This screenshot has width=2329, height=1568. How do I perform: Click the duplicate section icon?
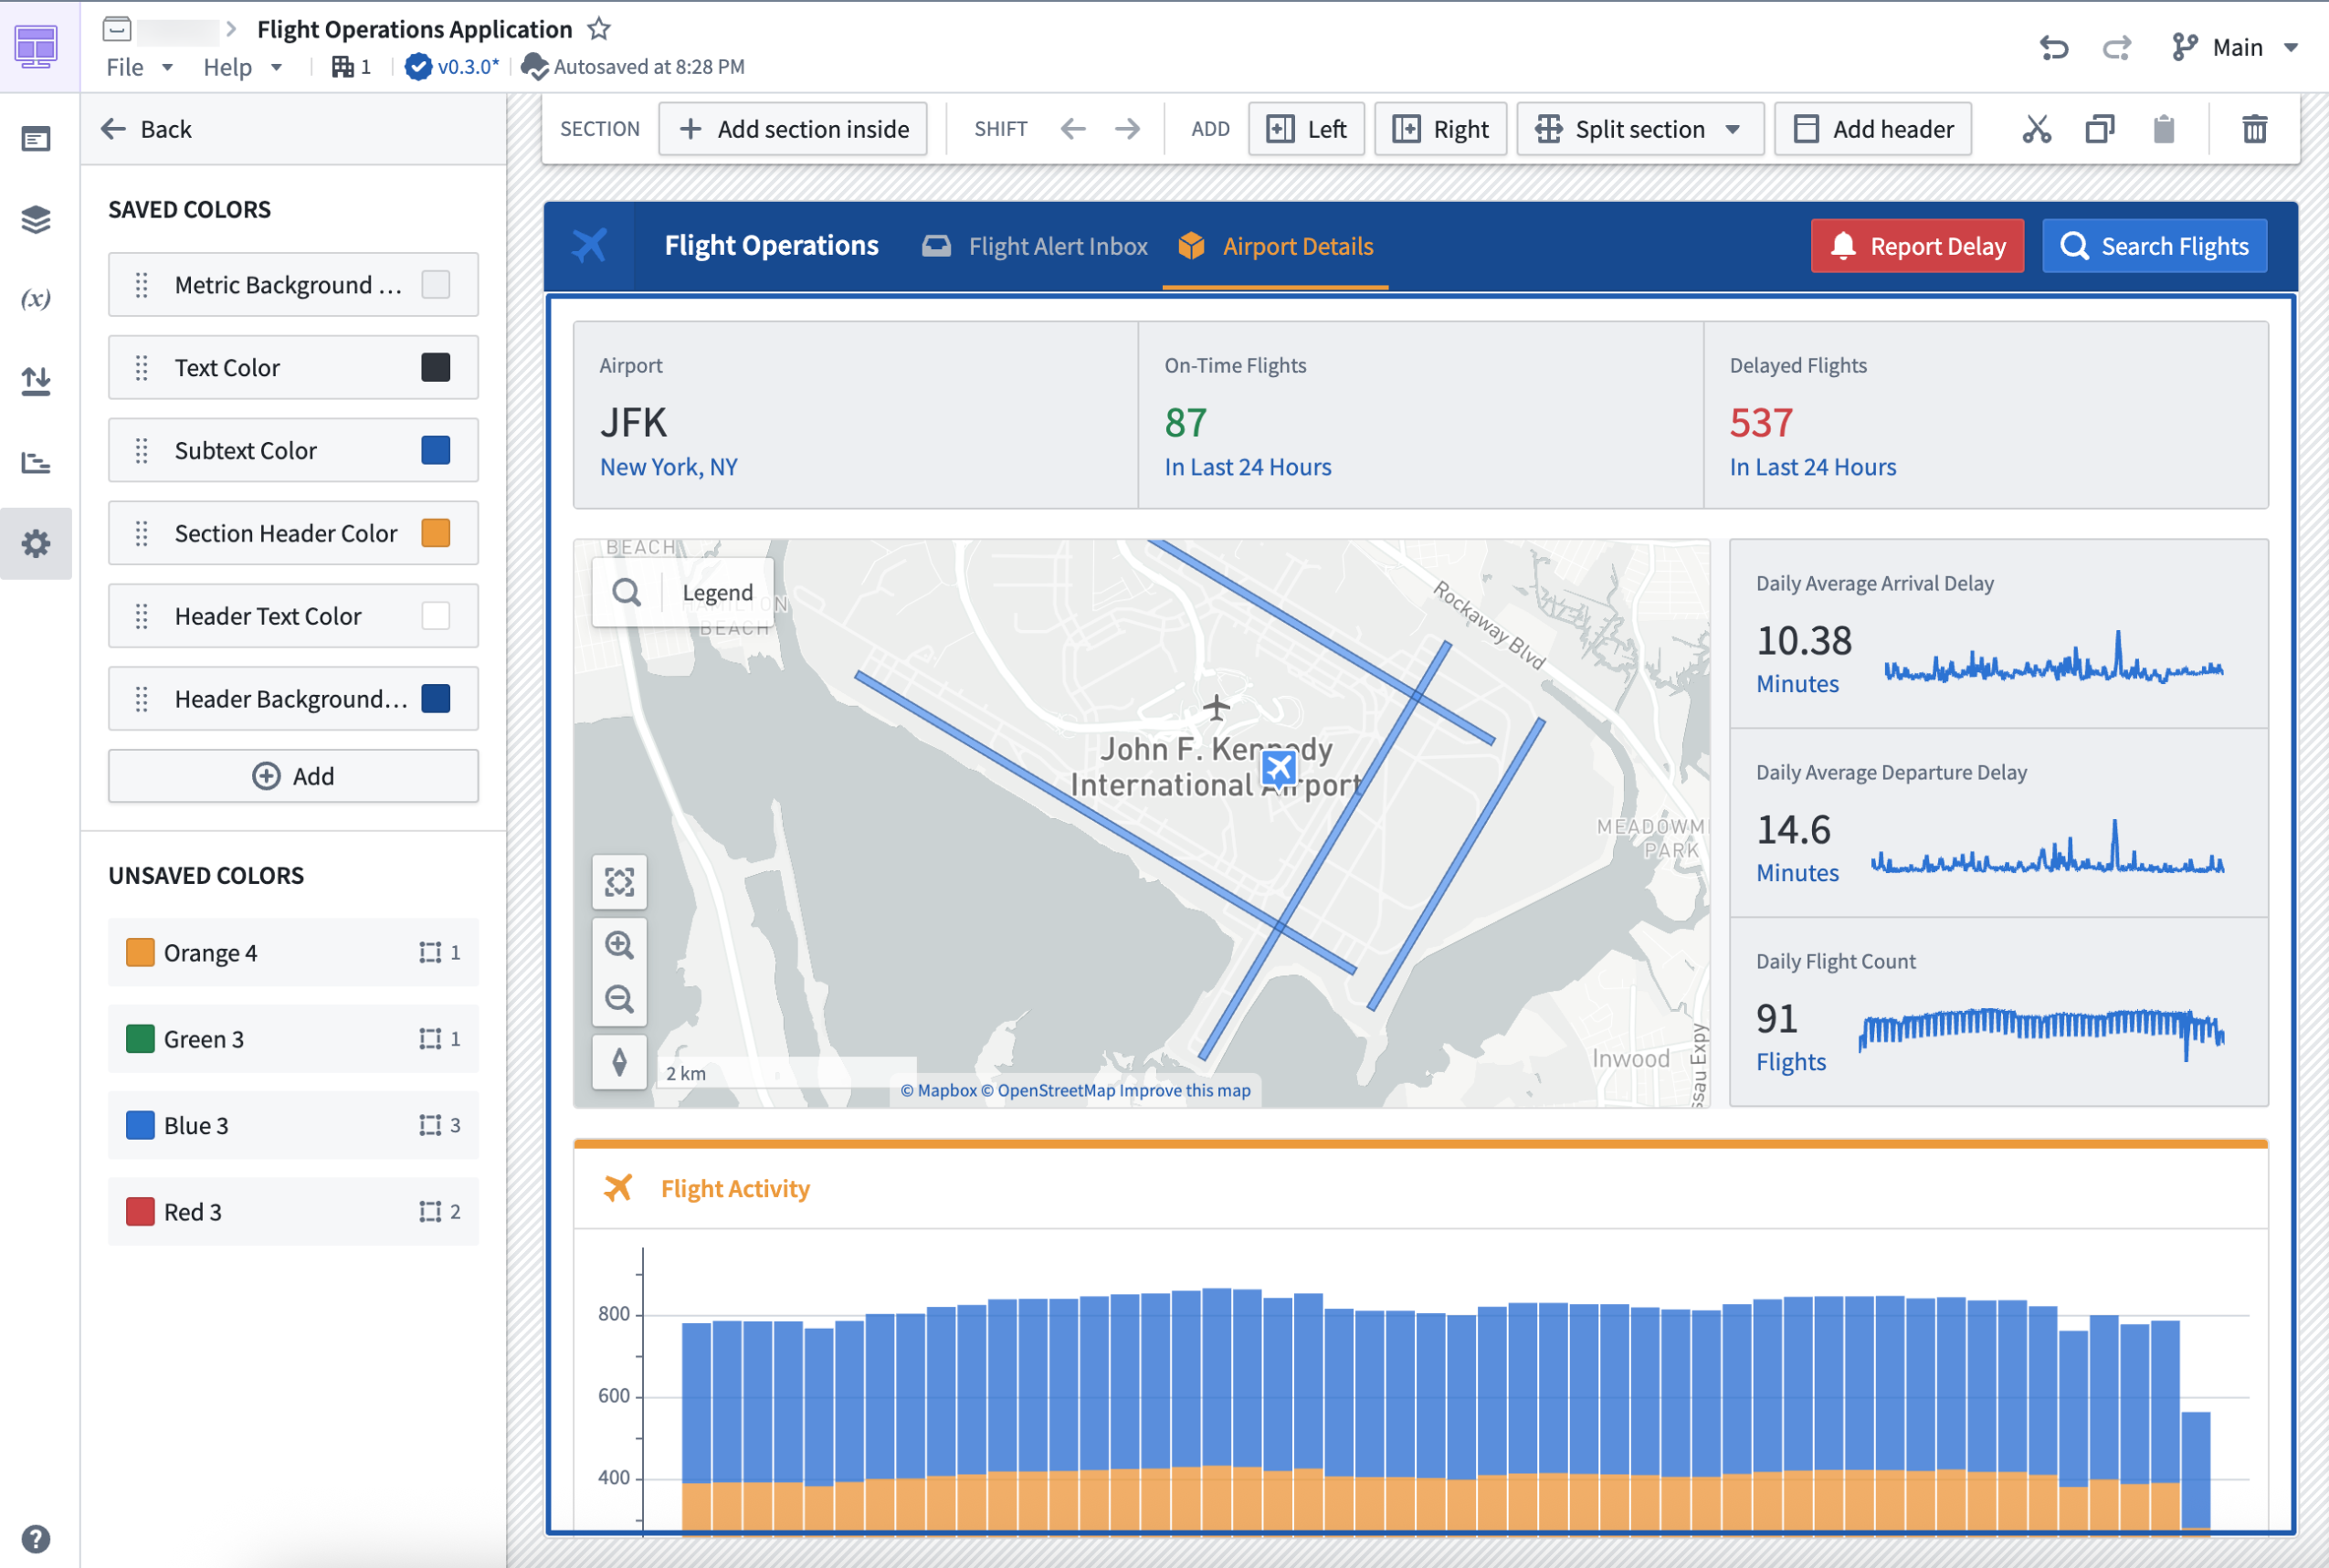2099,129
